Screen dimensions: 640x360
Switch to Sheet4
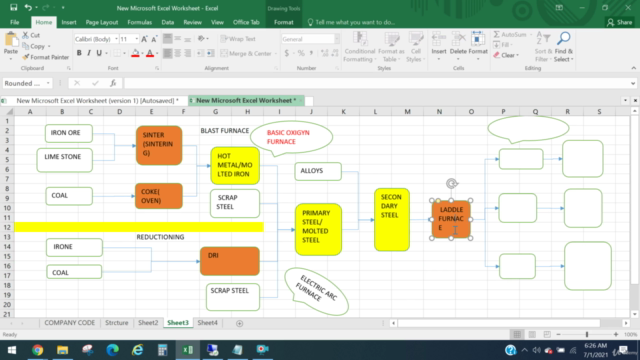coord(208,323)
